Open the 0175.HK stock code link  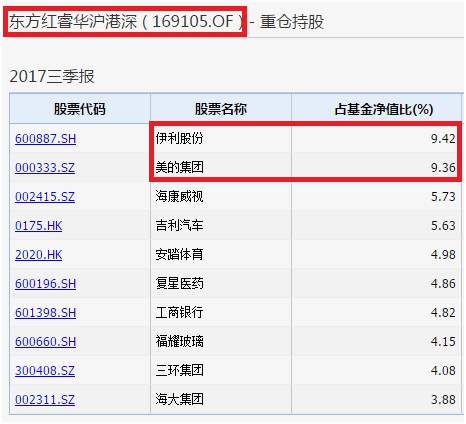[x=39, y=226]
